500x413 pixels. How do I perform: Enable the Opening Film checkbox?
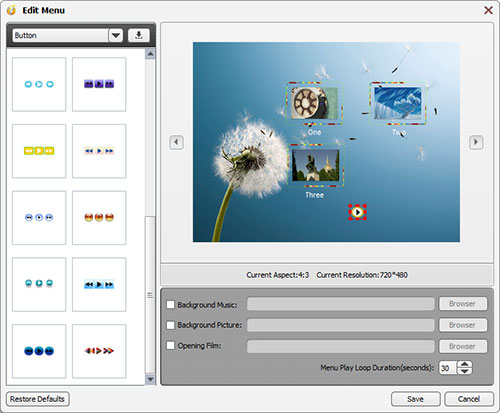click(x=170, y=345)
